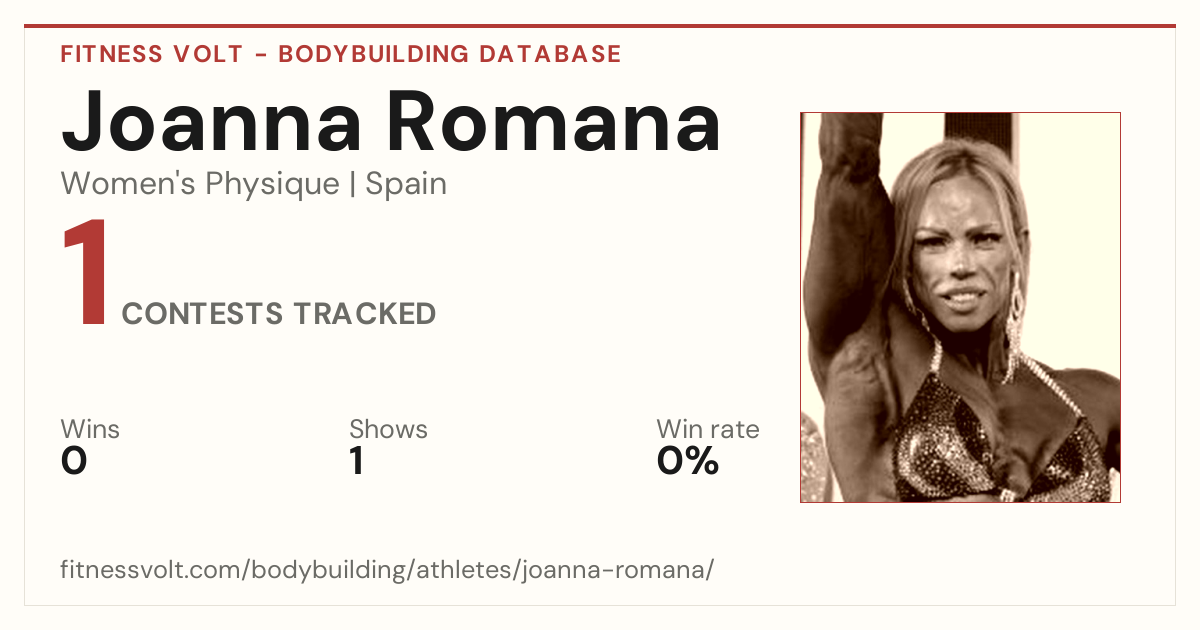The width and height of the screenshot is (1200, 630).
Task: Click the large red number 1
Action: coord(86,275)
